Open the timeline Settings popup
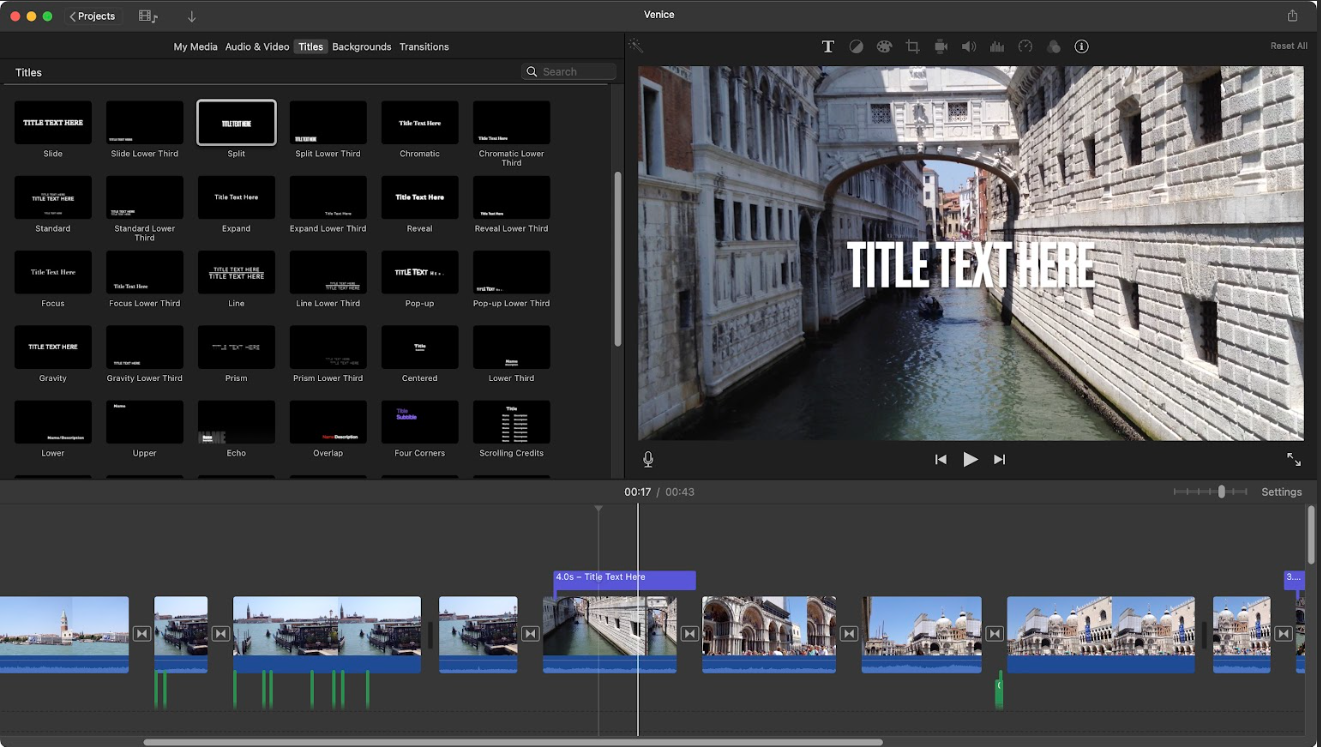Screen dimensions: 1321x747 (x=1281, y=492)
